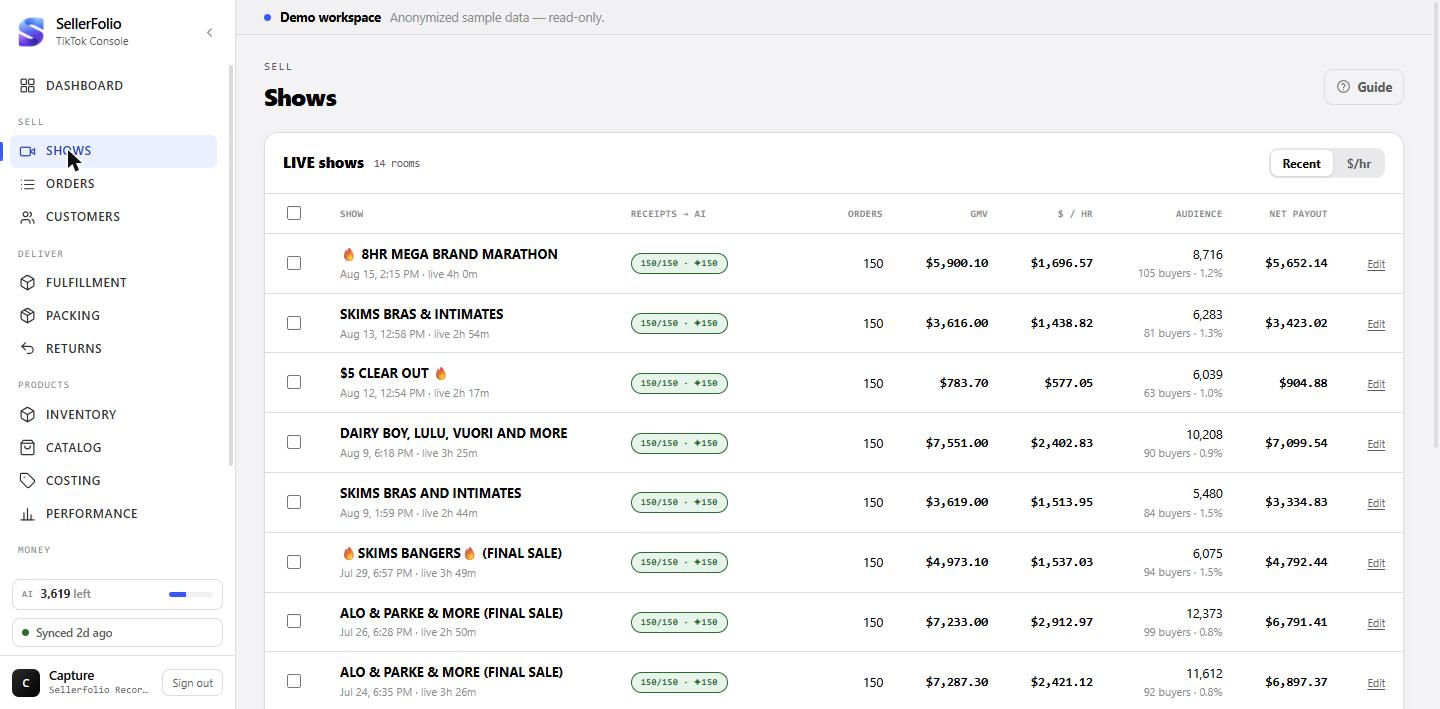Collapse the sidebar with the chevron

209,33
